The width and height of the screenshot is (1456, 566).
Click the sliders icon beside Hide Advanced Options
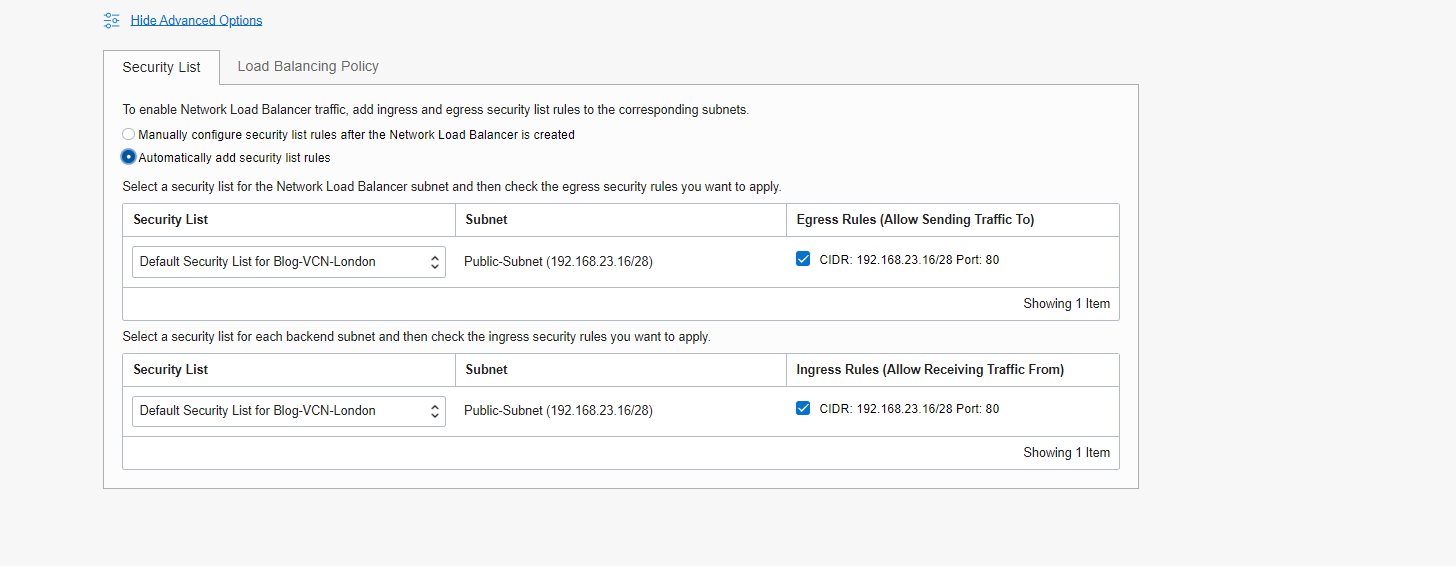(x=112, y=20)
